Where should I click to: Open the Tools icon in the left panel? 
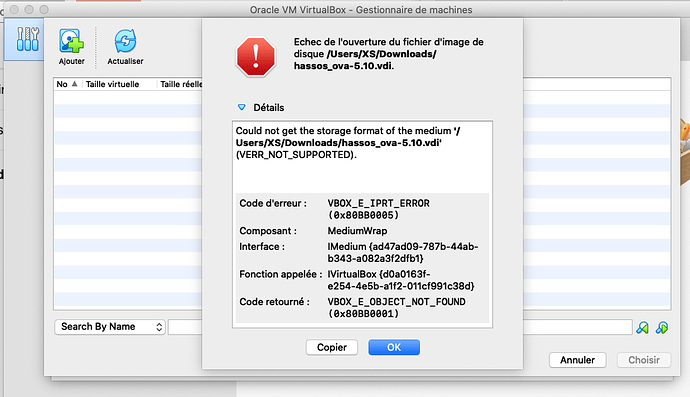tap(27, 39)
